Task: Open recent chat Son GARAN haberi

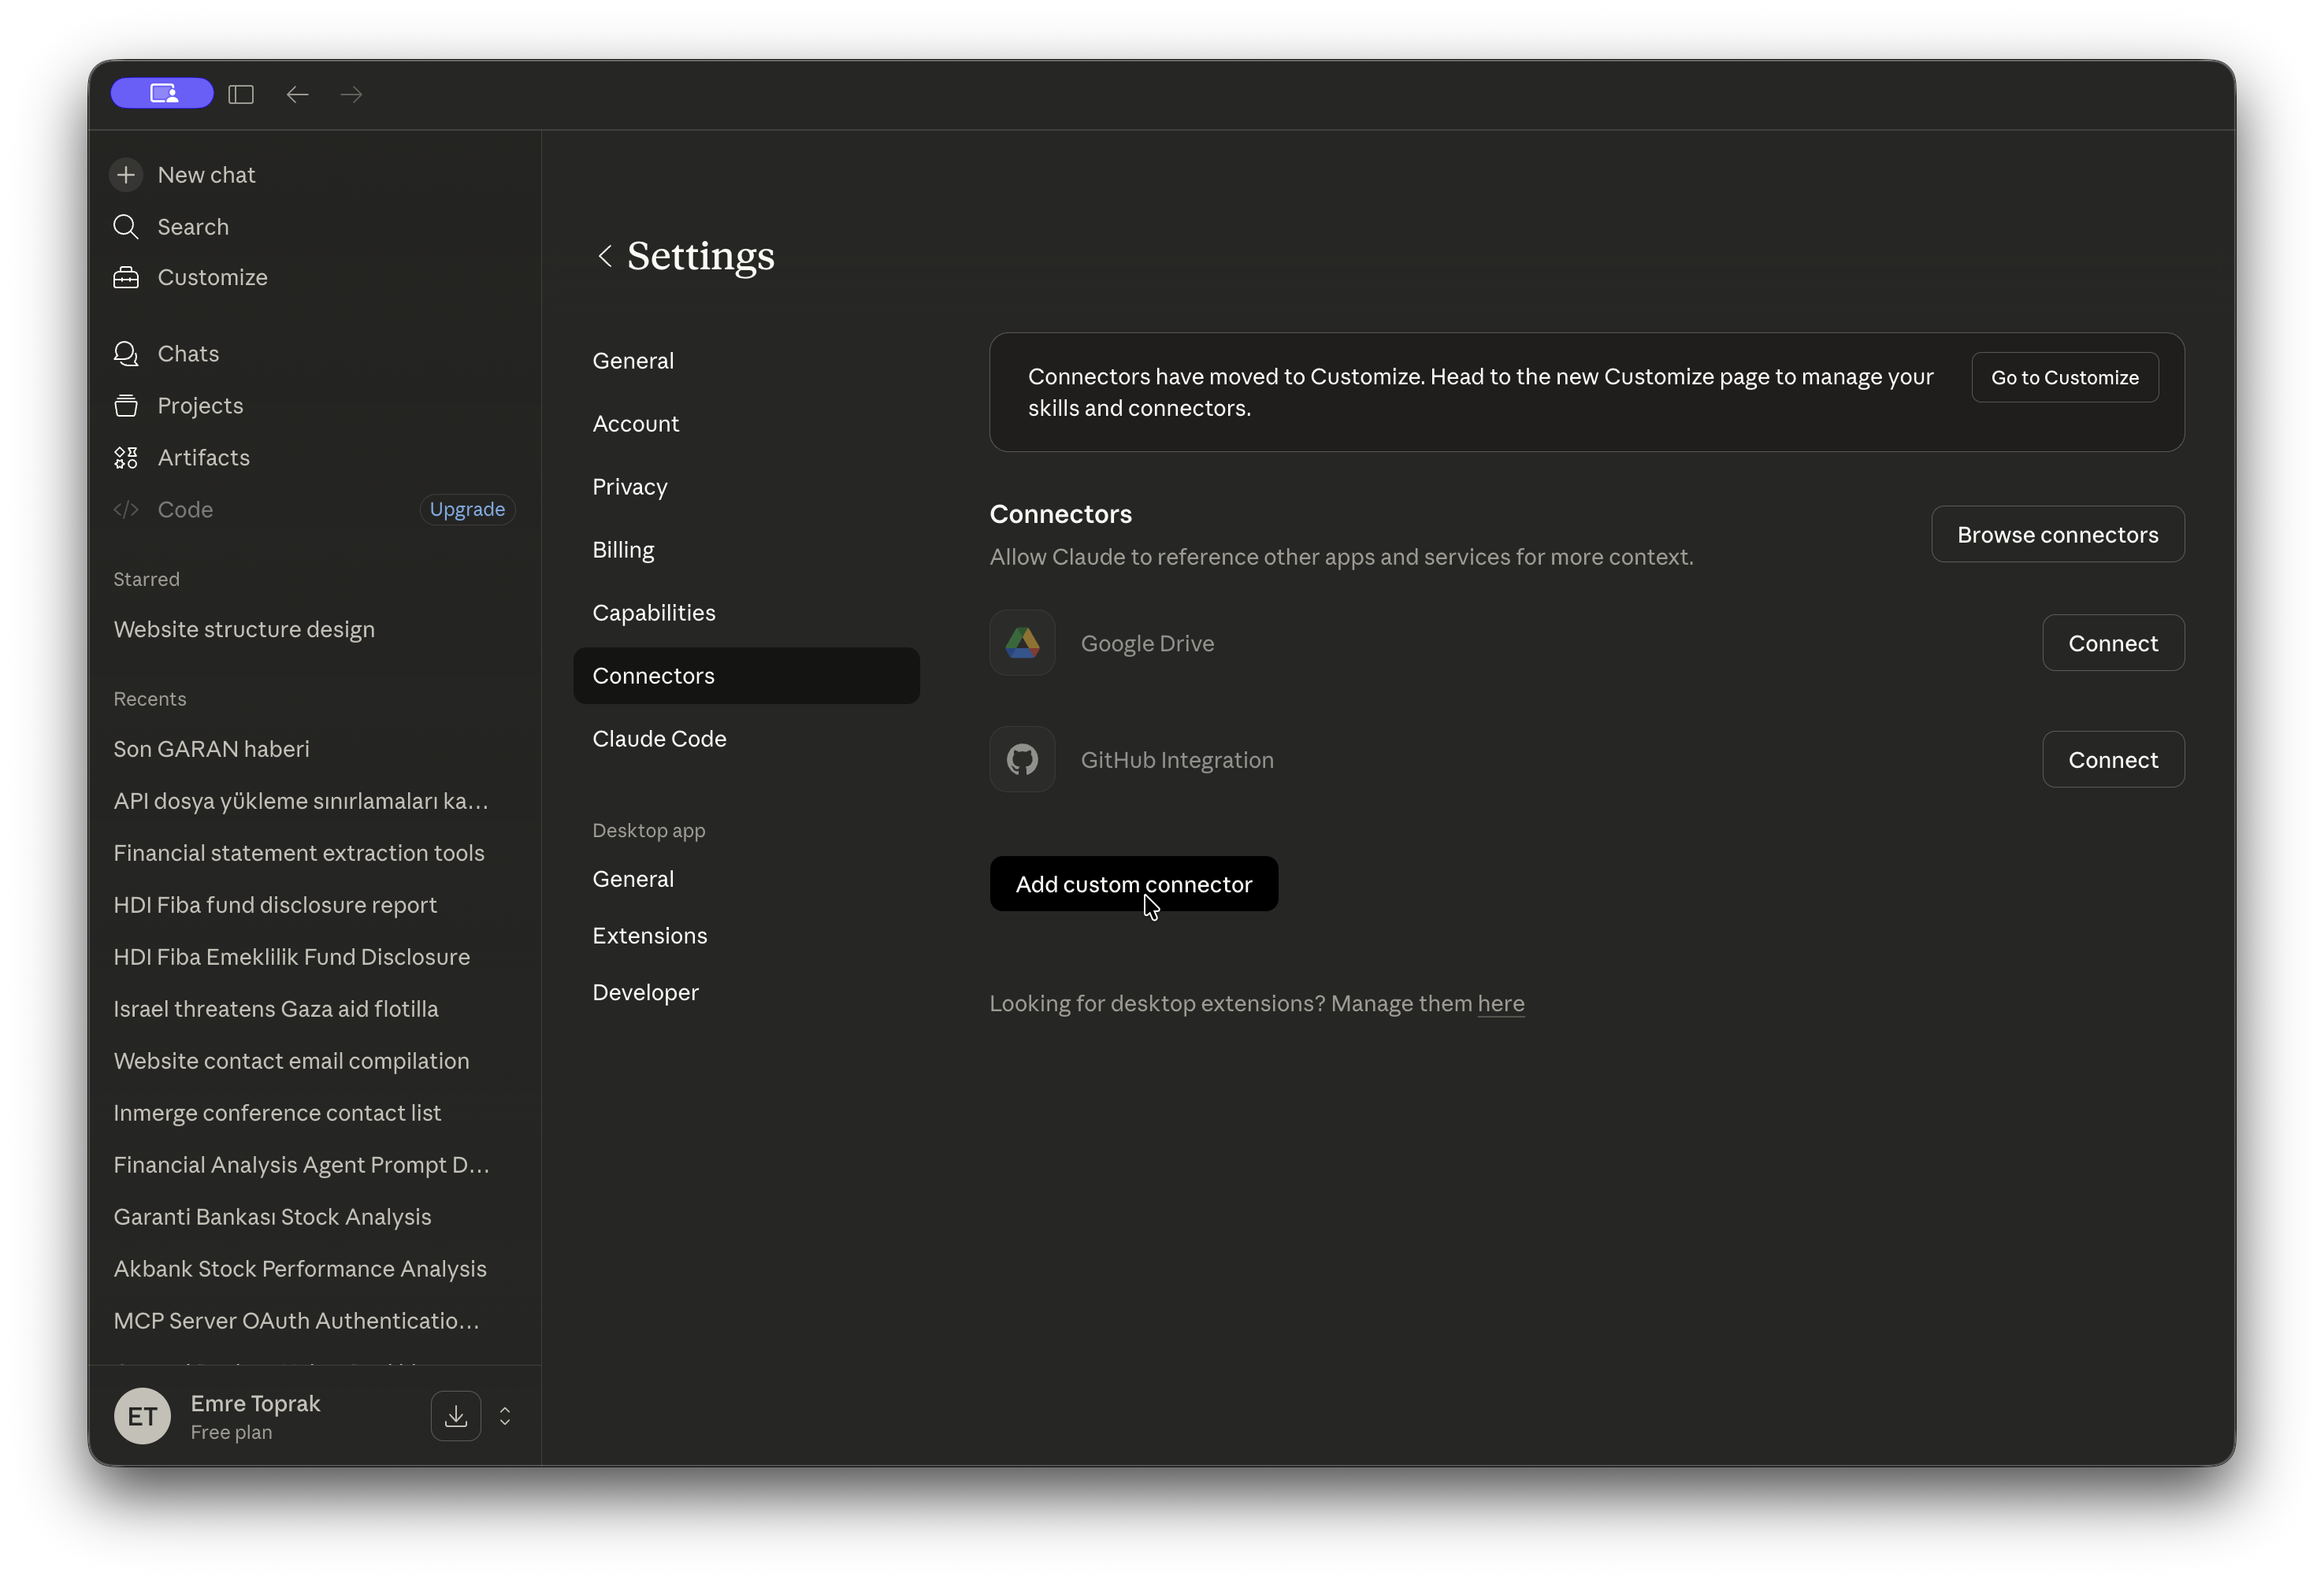Action: 211,749
